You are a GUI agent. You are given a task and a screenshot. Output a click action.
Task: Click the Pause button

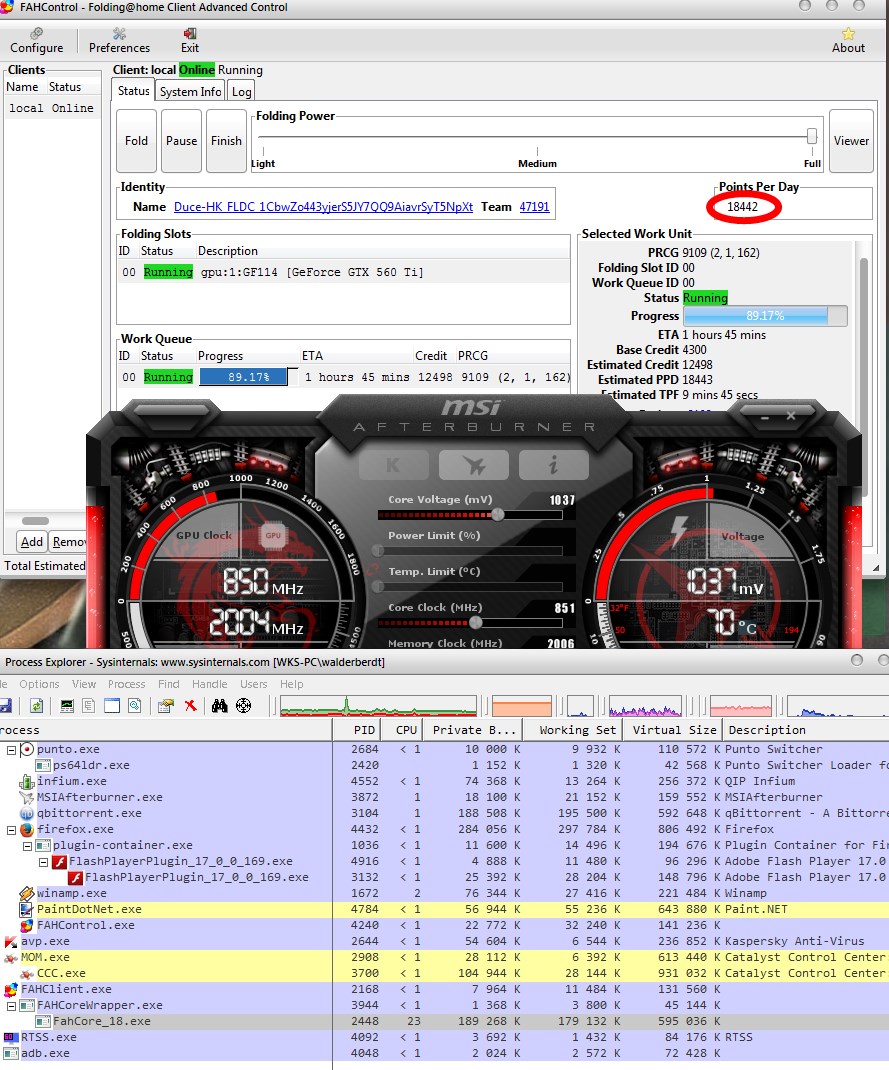point(181,141)
